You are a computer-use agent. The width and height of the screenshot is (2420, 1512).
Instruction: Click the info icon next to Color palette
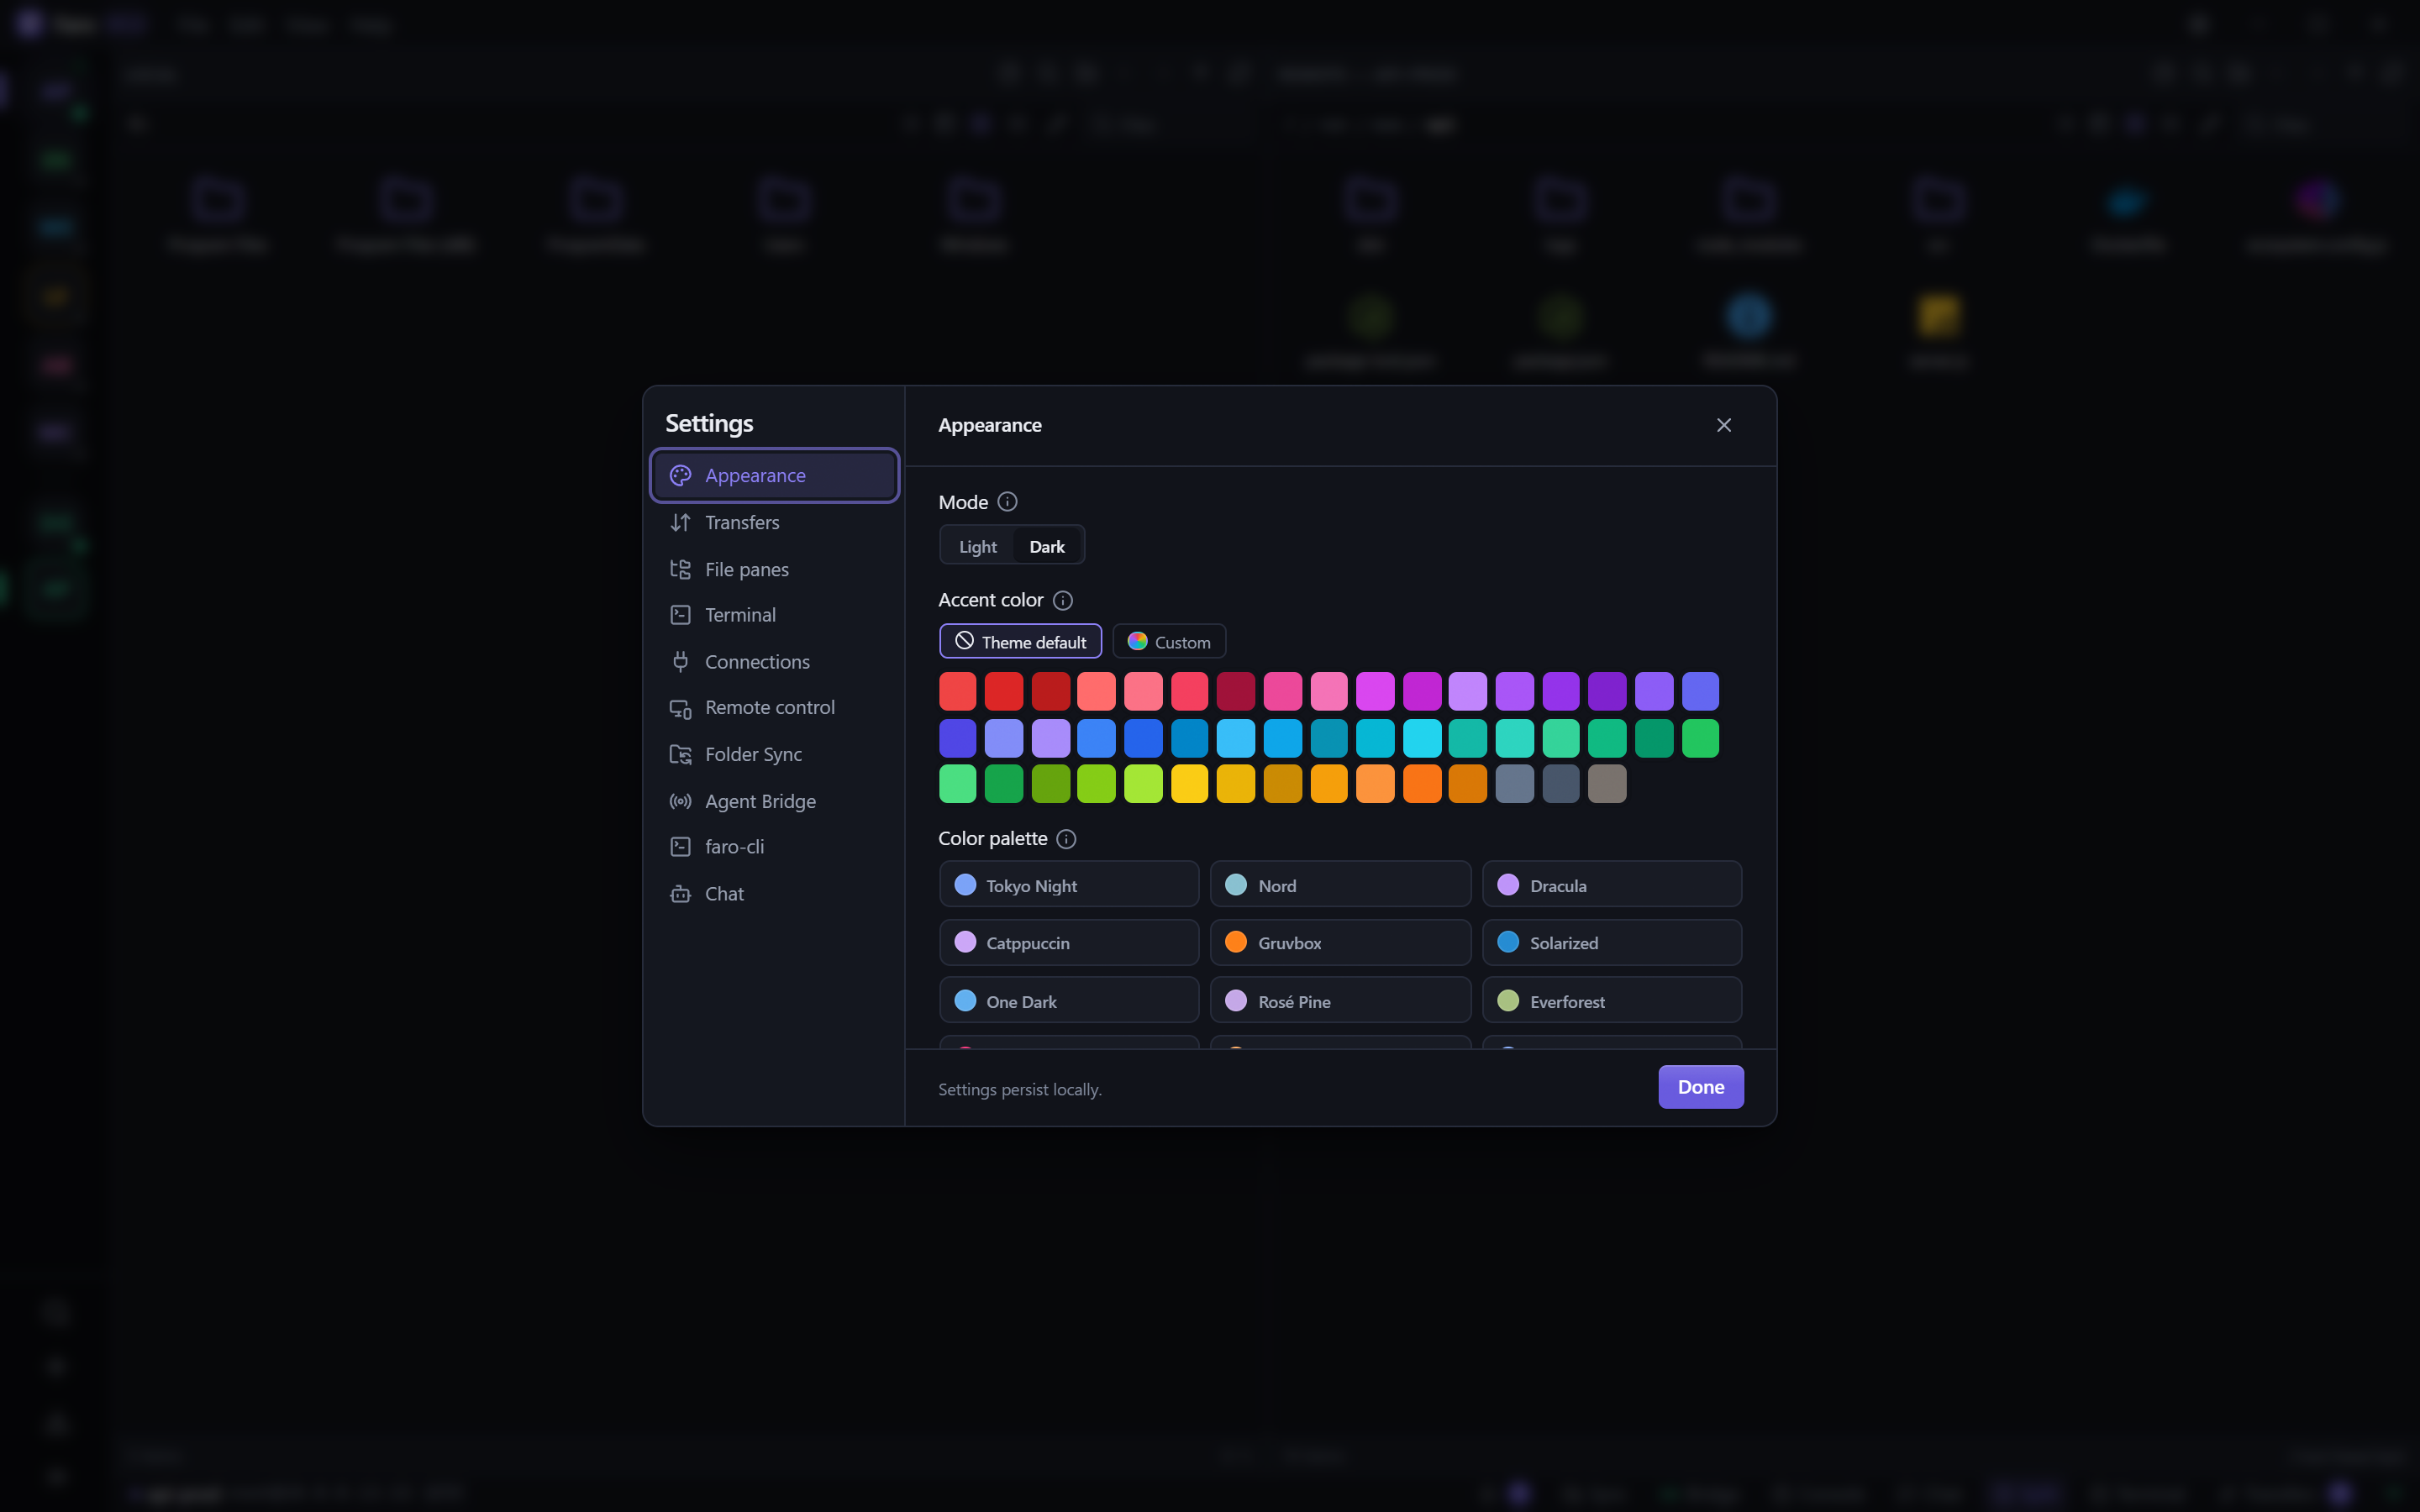tap(1066, 839)
